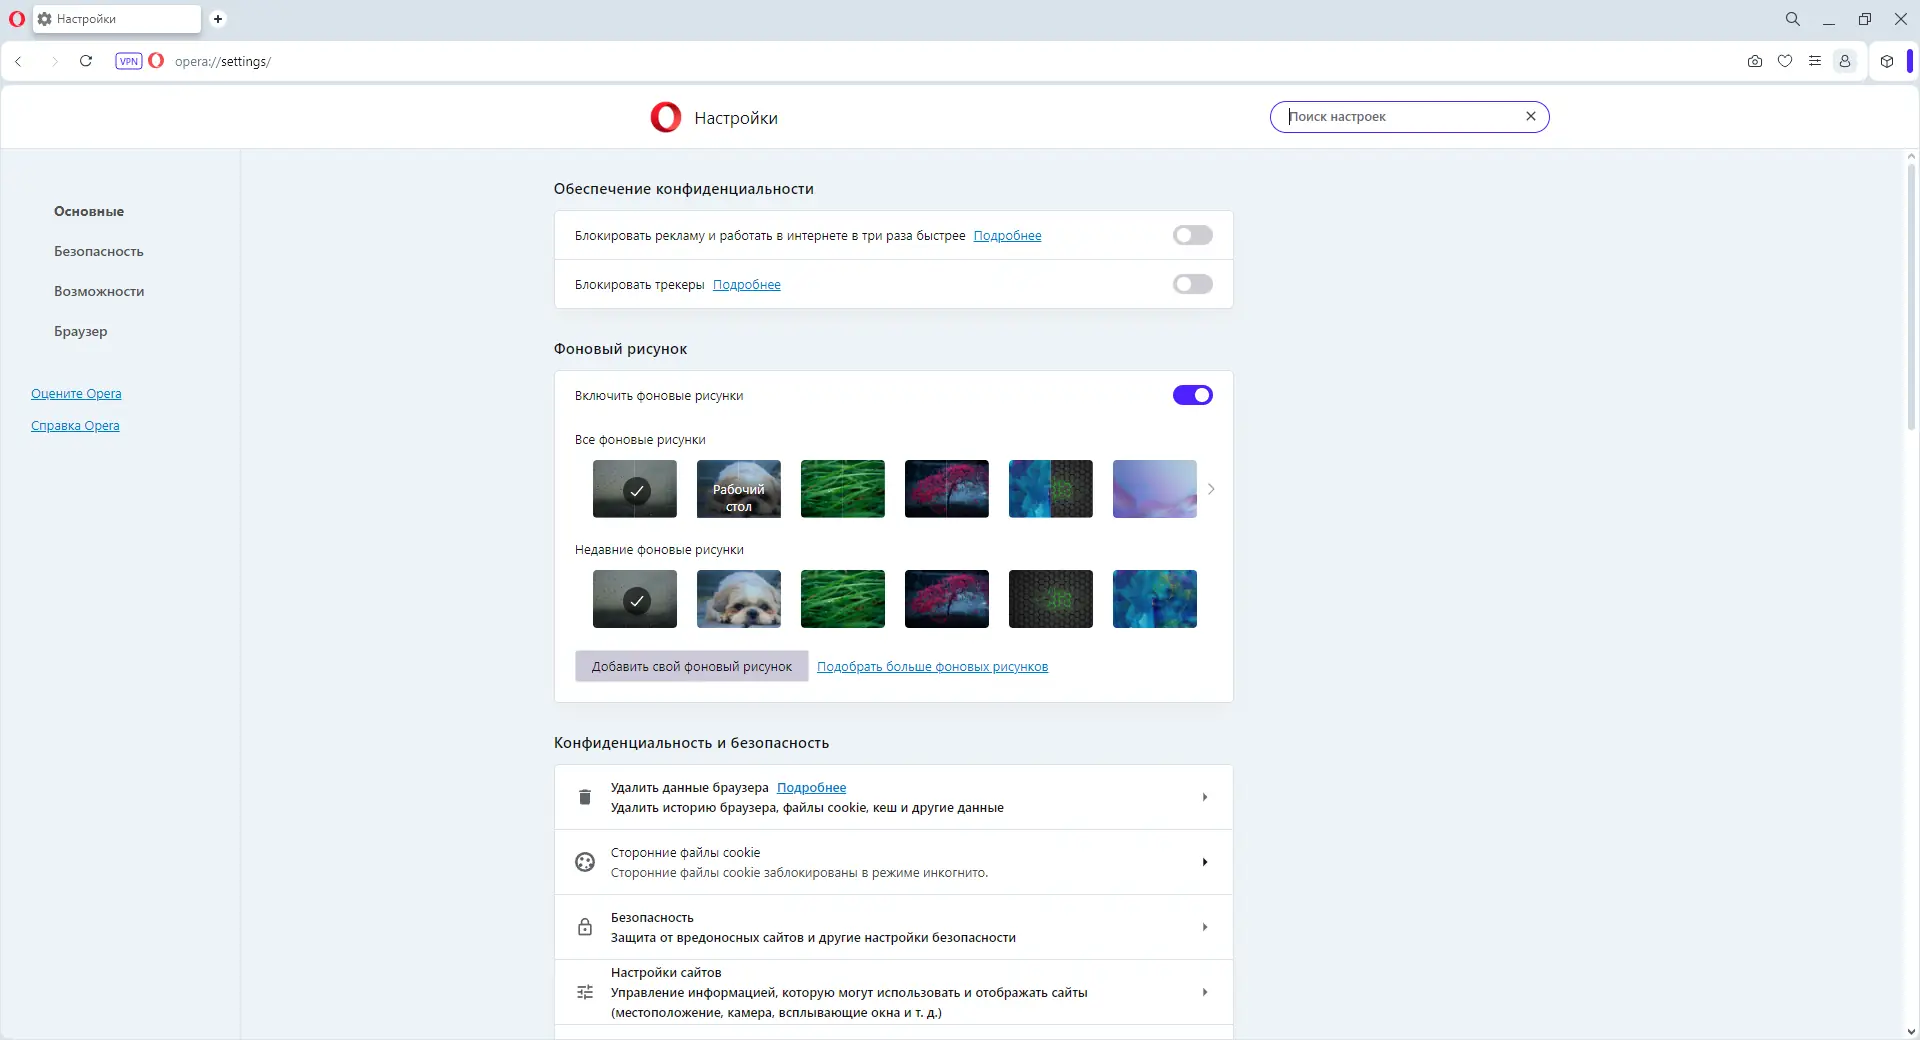The width and height of the screenshot is (1920, 1040).
Task: Select the Браузер section in the sidebar
Action: click(x=80, y=331)
